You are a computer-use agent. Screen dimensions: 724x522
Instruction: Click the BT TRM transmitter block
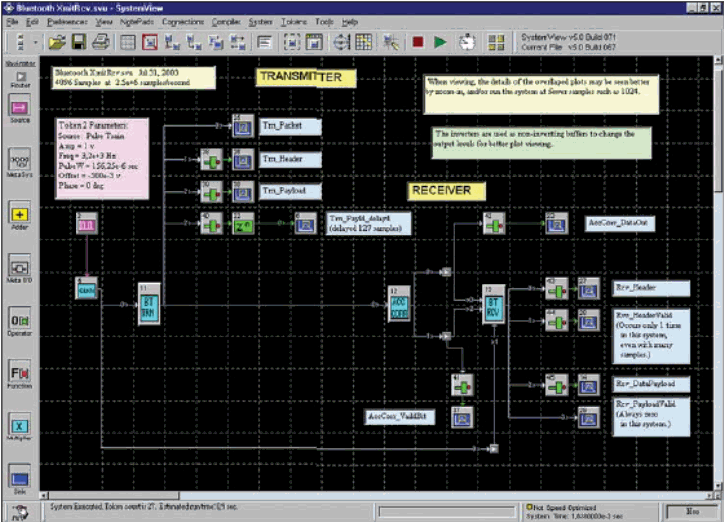pyautogui.click(x=150, y=304)
